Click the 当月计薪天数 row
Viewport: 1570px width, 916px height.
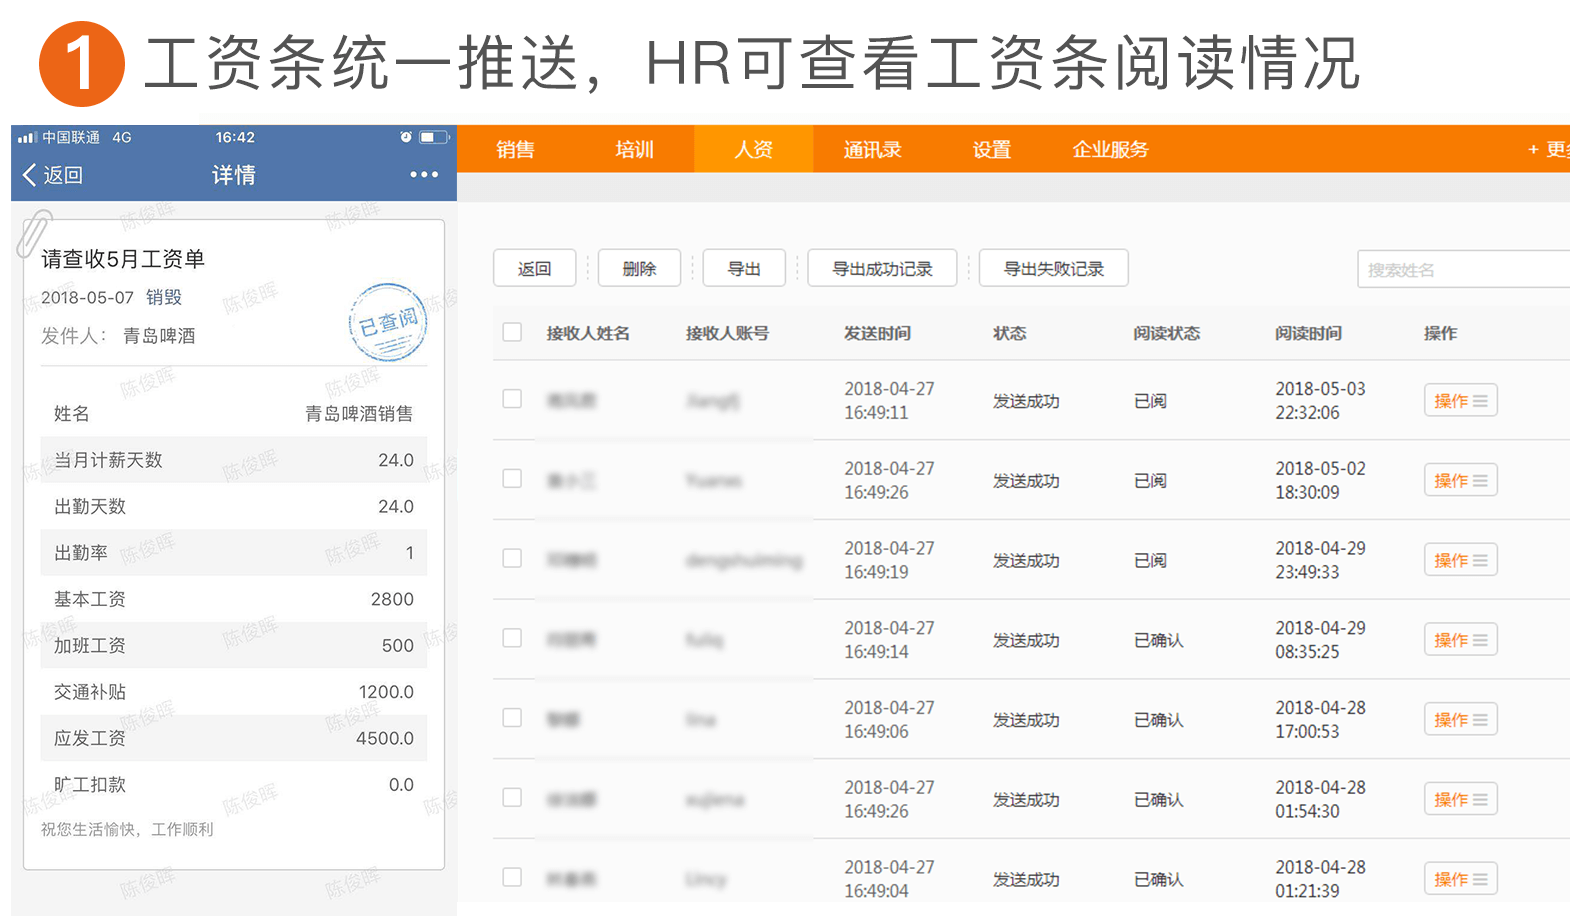[234, 460]
